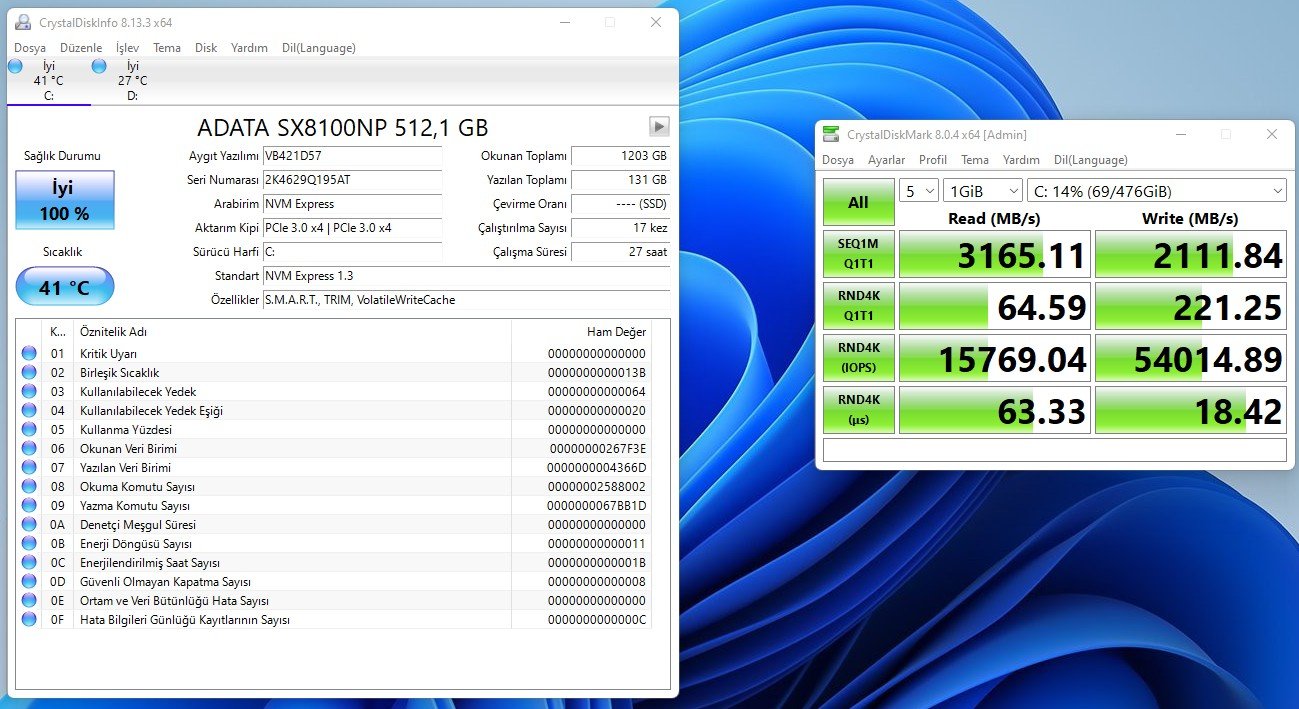The image size is (1299, 709).
Task: Select the D: drive tab showing 27 °C
Action: 132,81
